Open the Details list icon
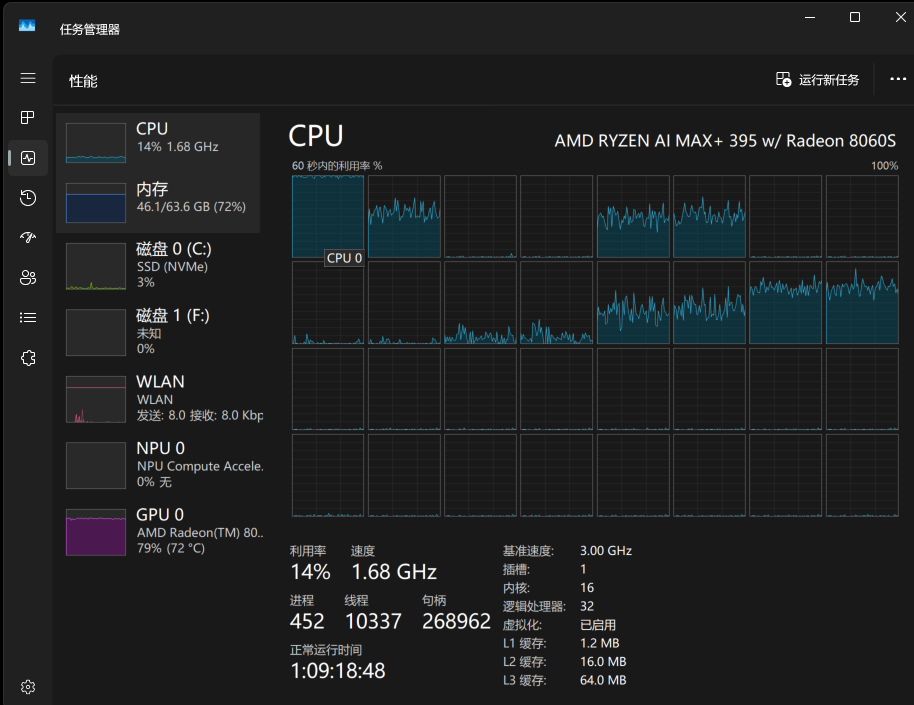The height and width of the screenshot is (705, 914). [28, 317]
